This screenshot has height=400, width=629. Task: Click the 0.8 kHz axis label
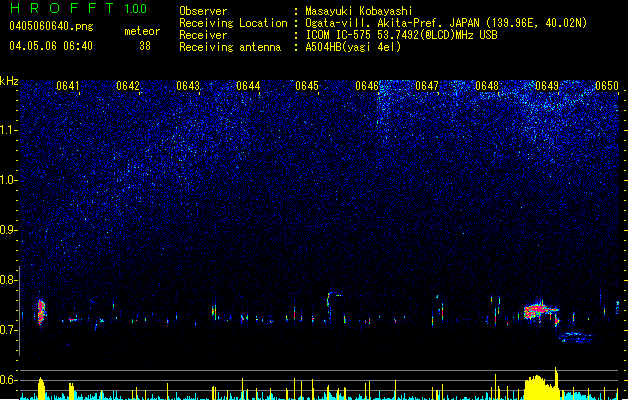9,280
